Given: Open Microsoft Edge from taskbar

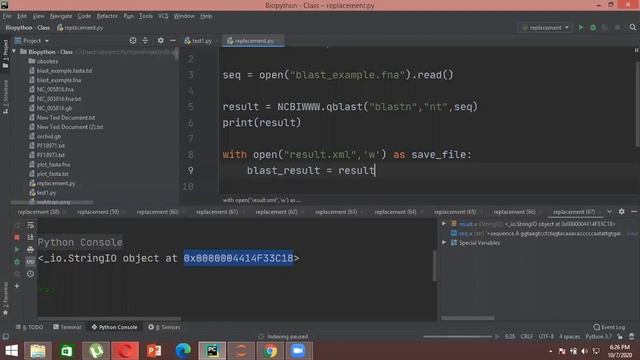Looking at the screenshot, I should click(x=183, y=351).
